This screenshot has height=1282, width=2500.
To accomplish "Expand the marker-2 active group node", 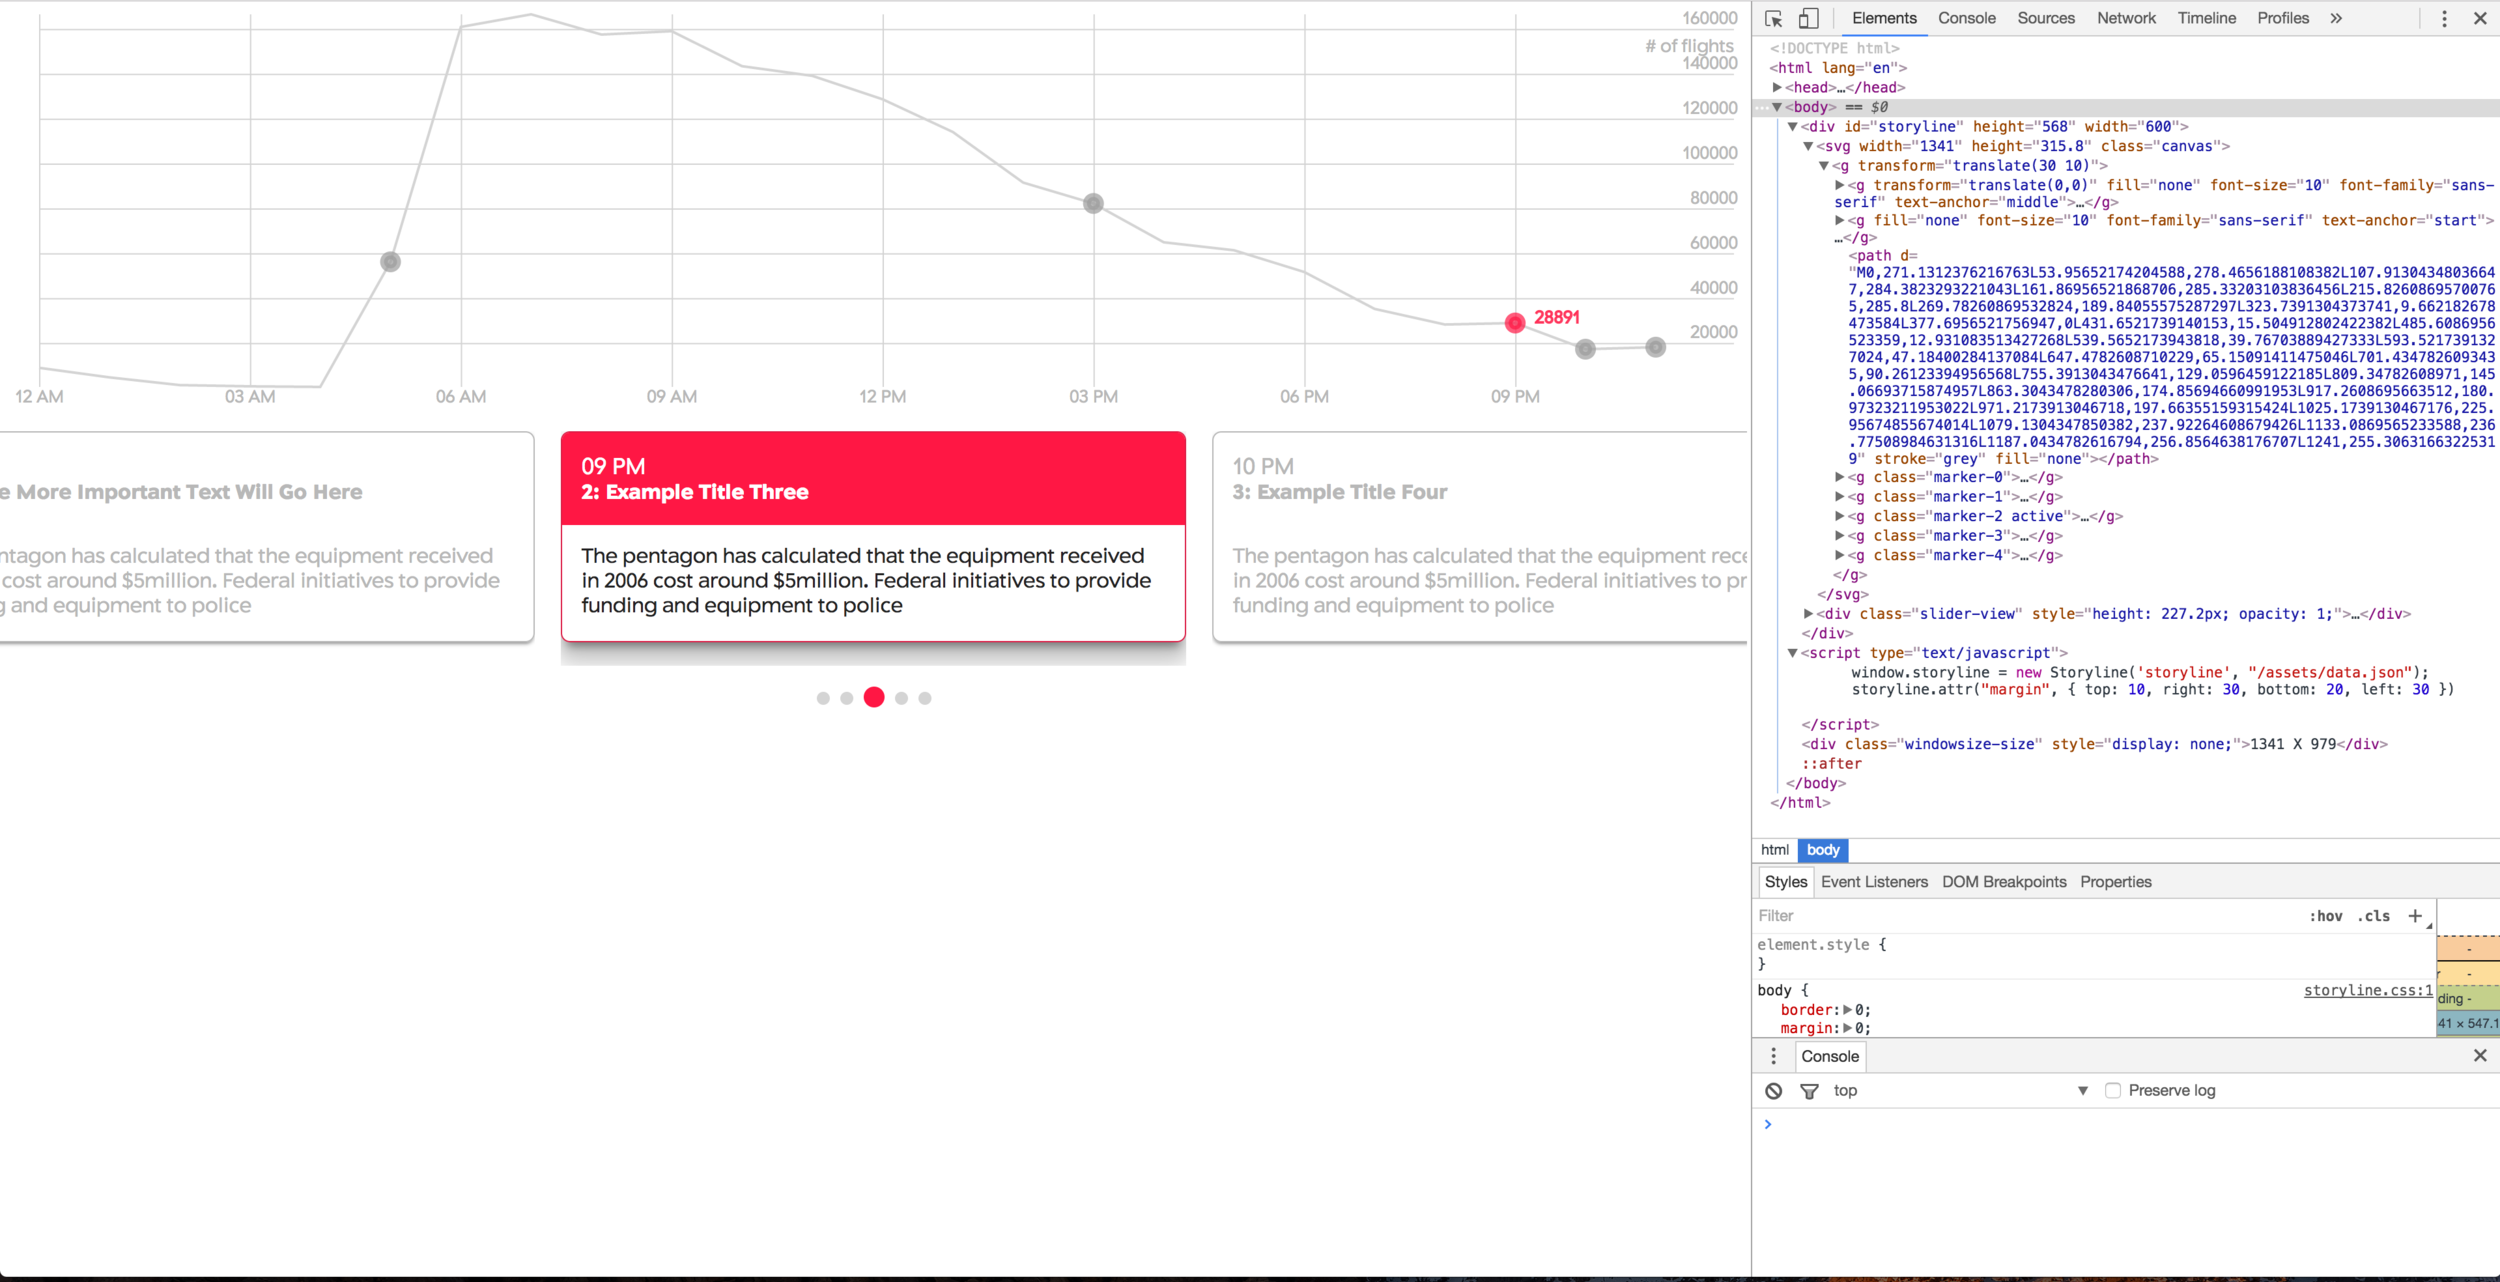I will point(1840,517).
